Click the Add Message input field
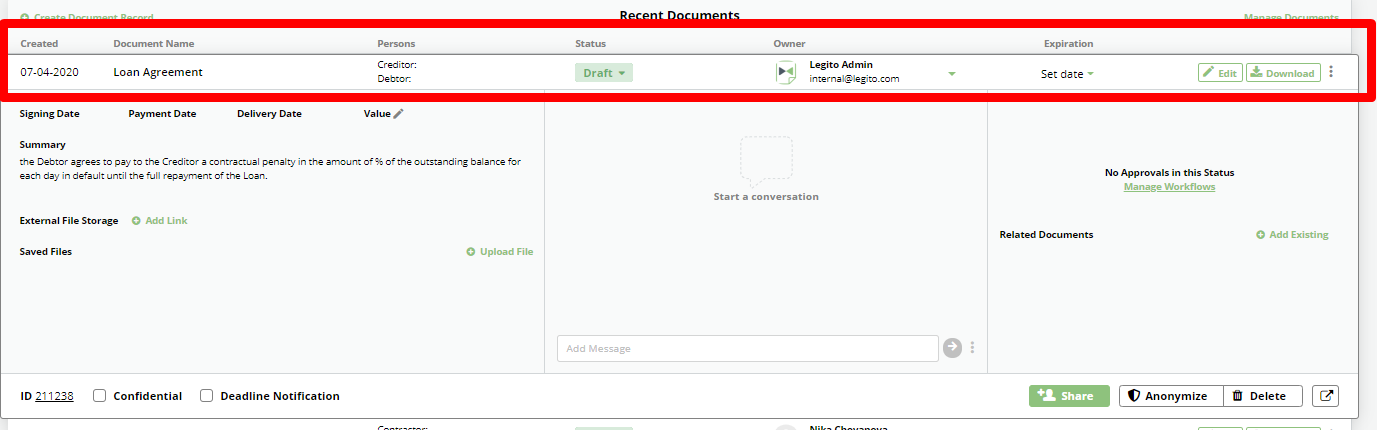Viewport: 1377px width, 430px height. (747, 348)
